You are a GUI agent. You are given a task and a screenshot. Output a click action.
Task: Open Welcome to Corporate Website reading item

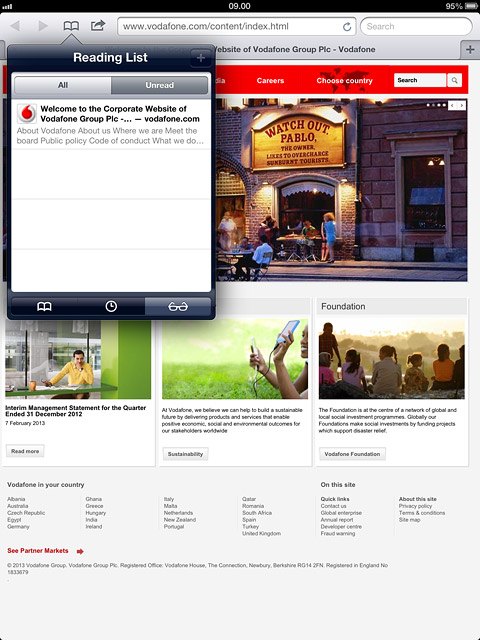pos(111,124)
